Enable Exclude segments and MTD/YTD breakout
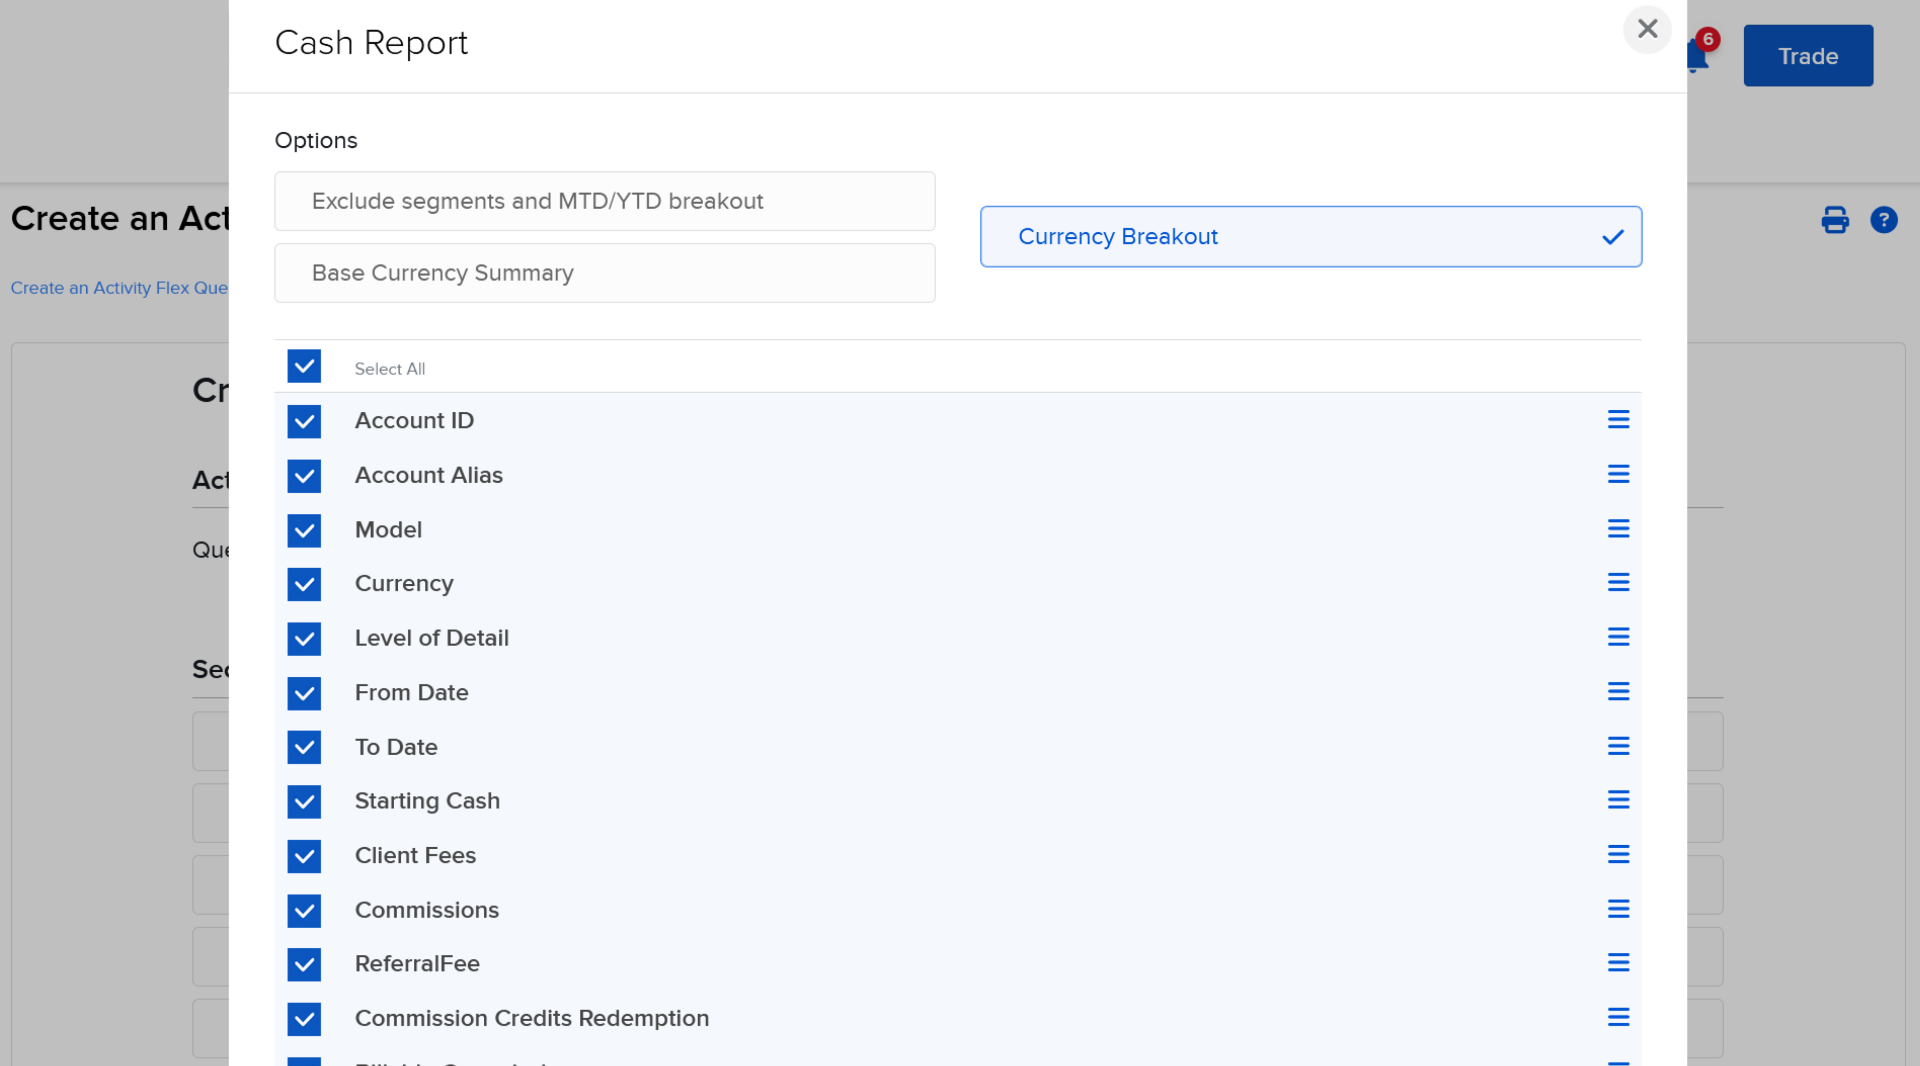The height and width of the screenshot is (1066, 1920). (604, 201)
